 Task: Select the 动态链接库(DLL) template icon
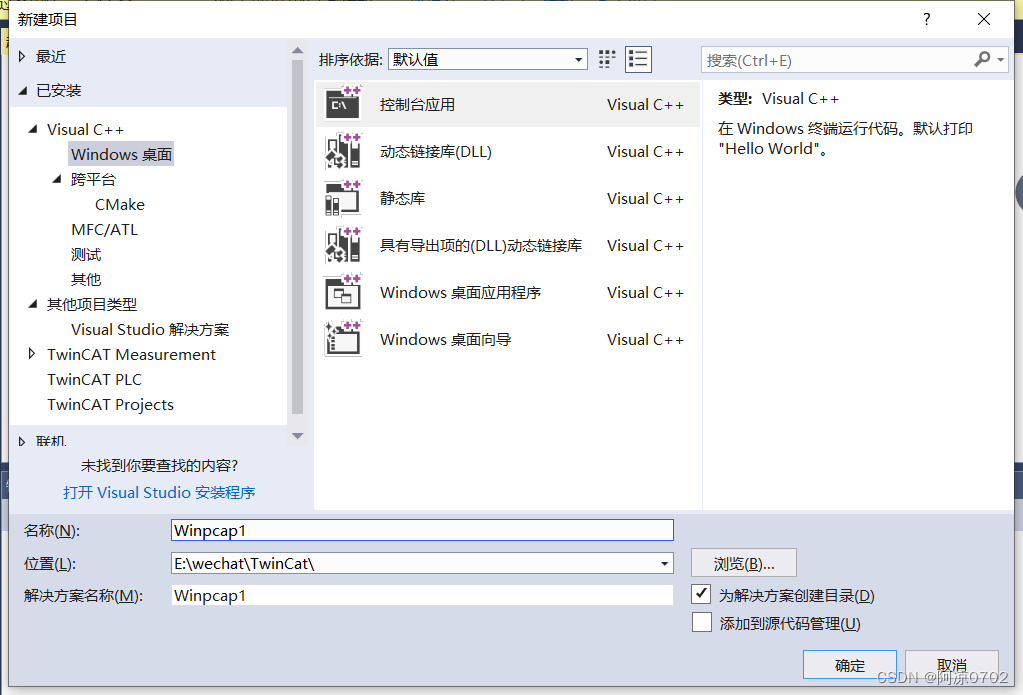(343, 151)
